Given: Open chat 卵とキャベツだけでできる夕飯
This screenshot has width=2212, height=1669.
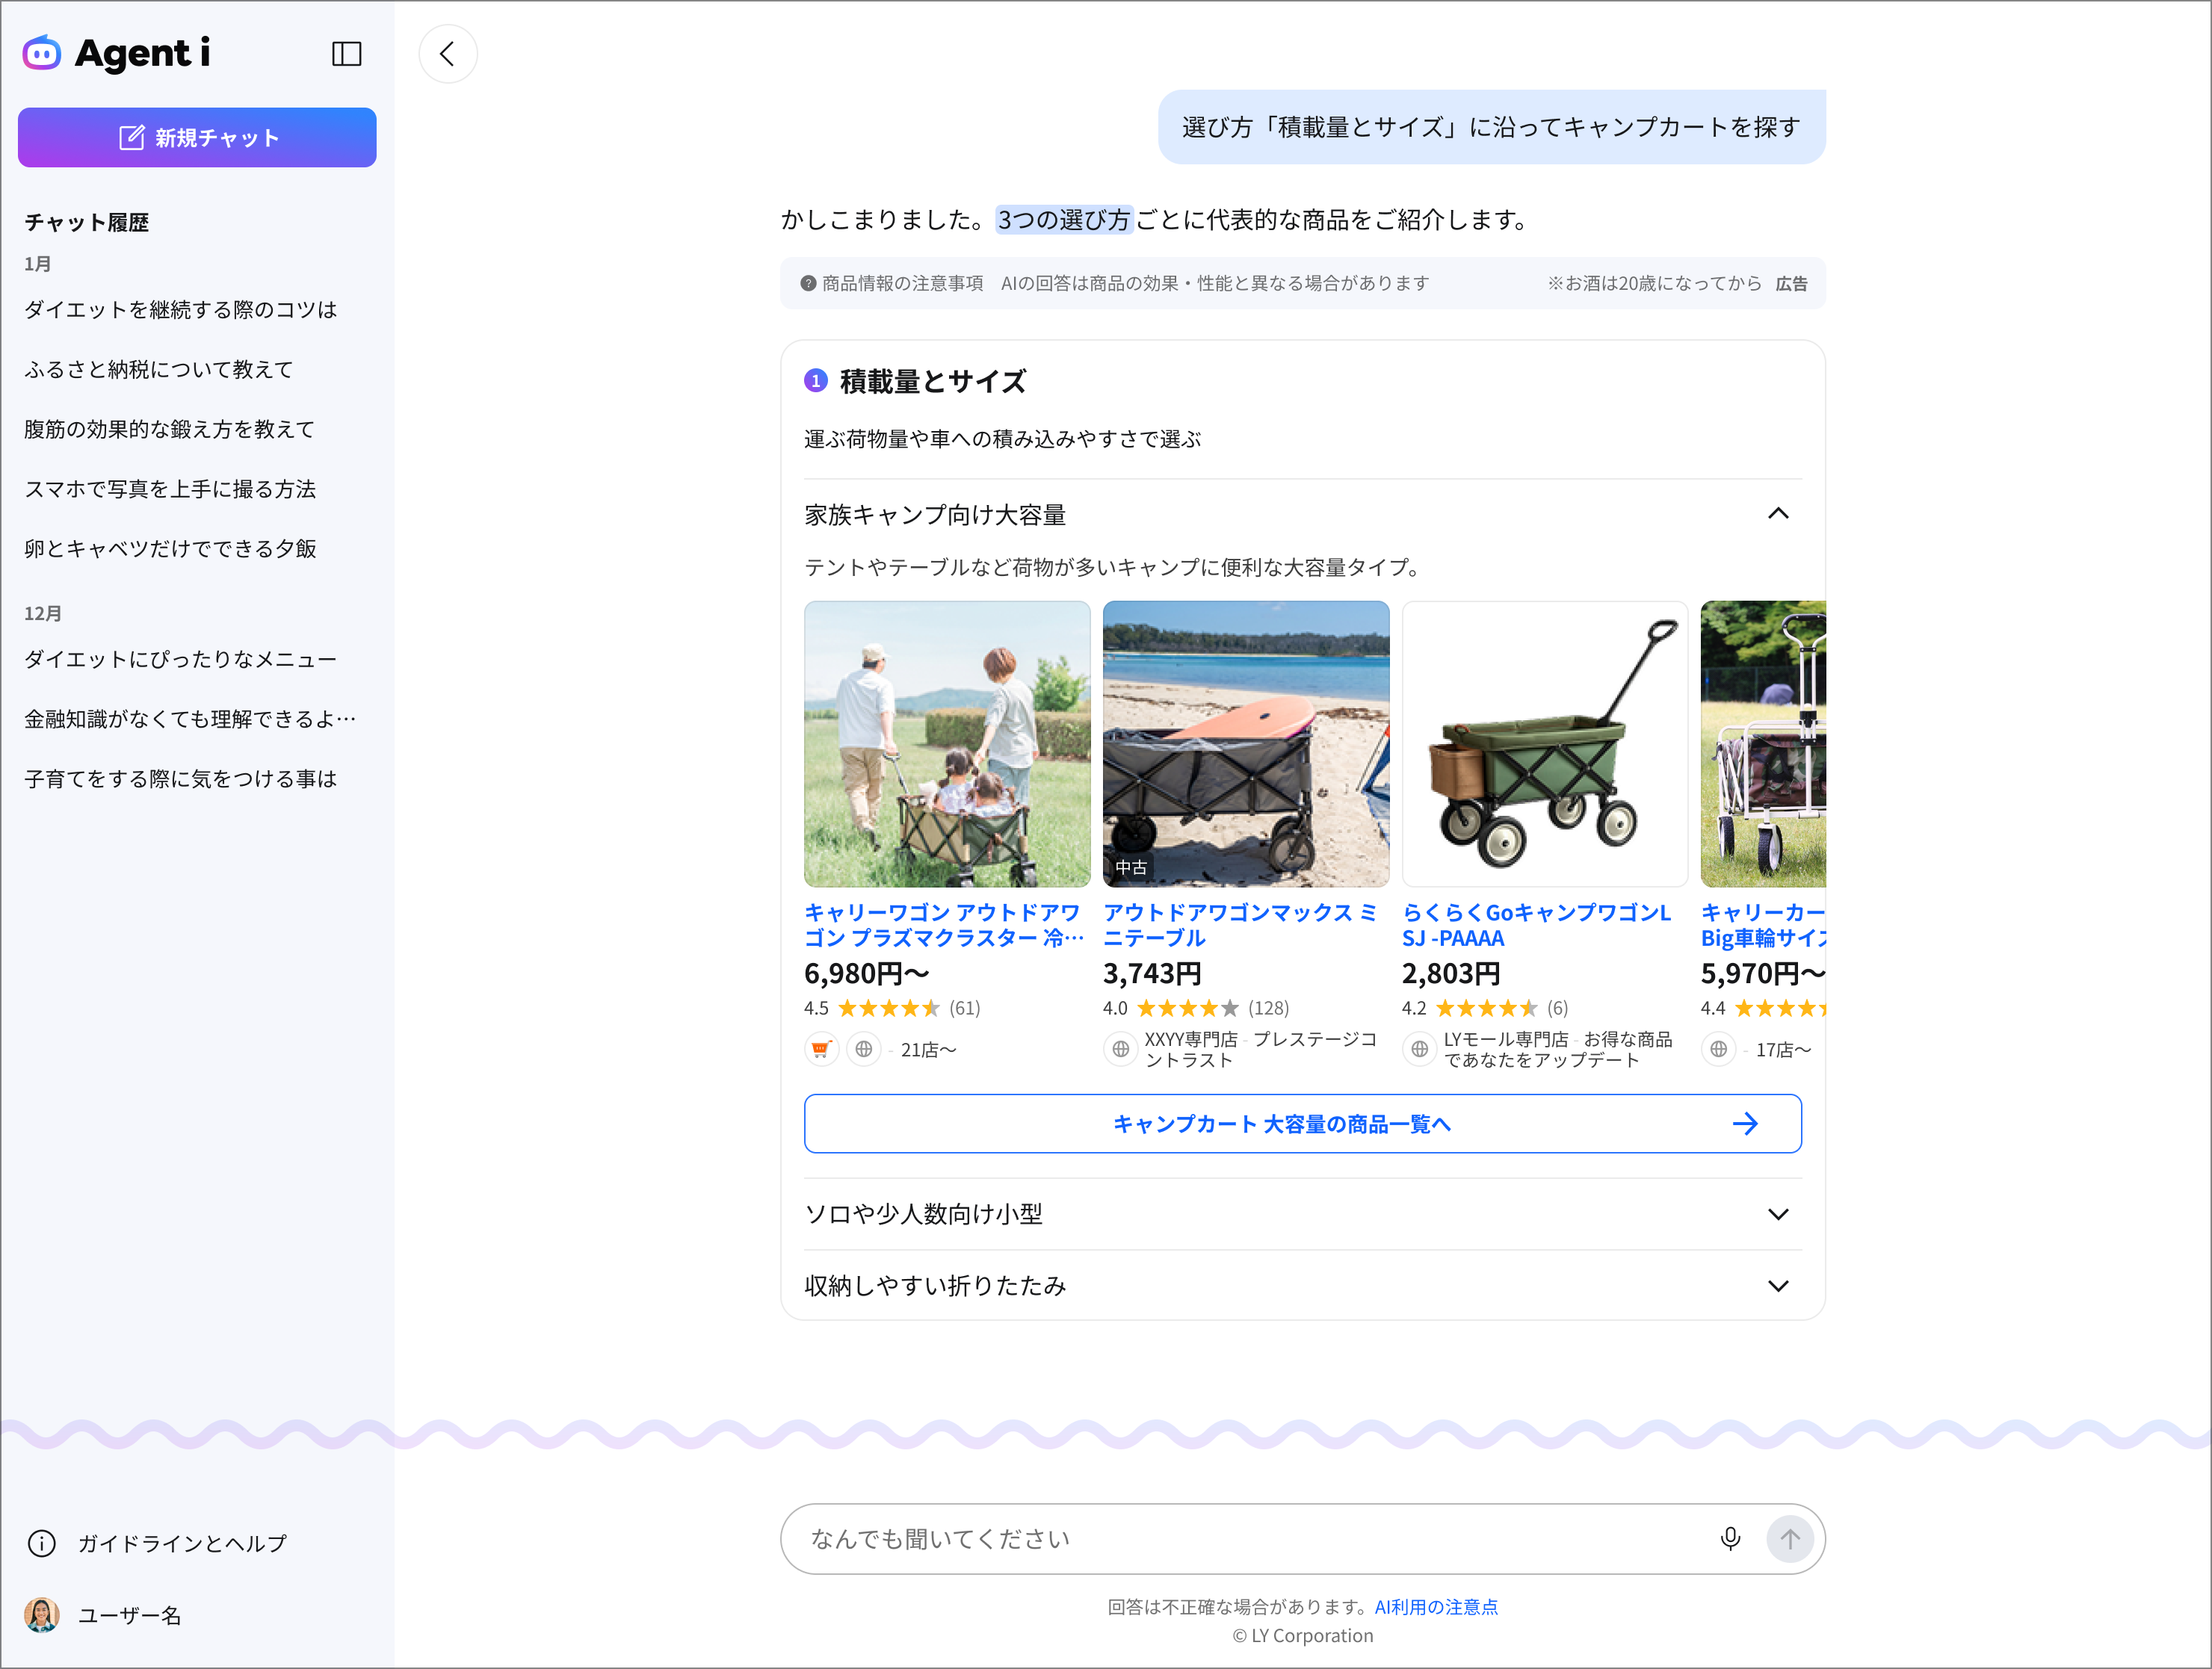Looking at the screenshot, I should click(171, 549).
